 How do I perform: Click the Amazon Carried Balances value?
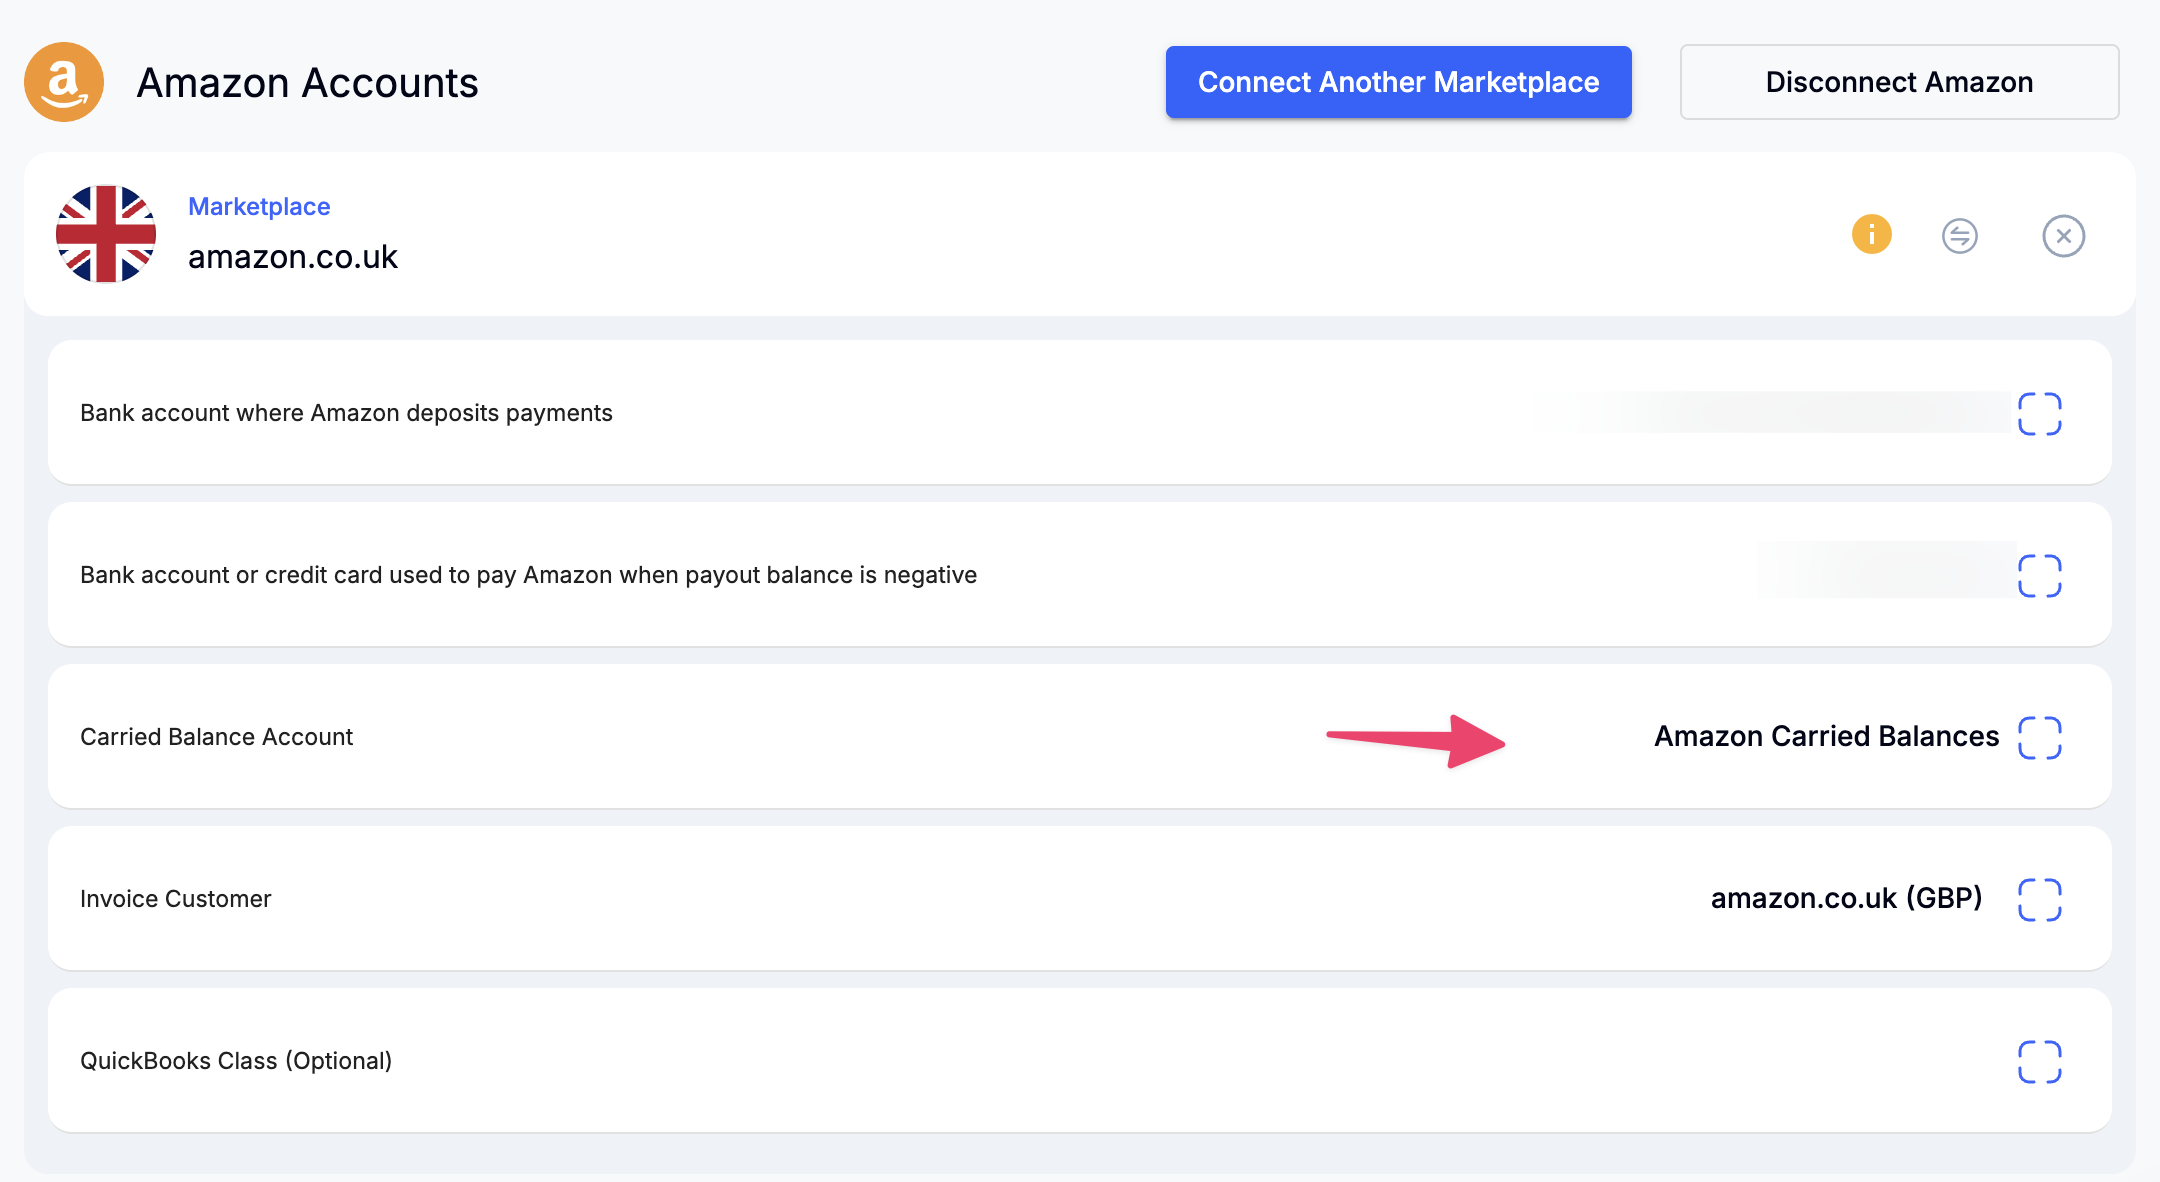1827,736
